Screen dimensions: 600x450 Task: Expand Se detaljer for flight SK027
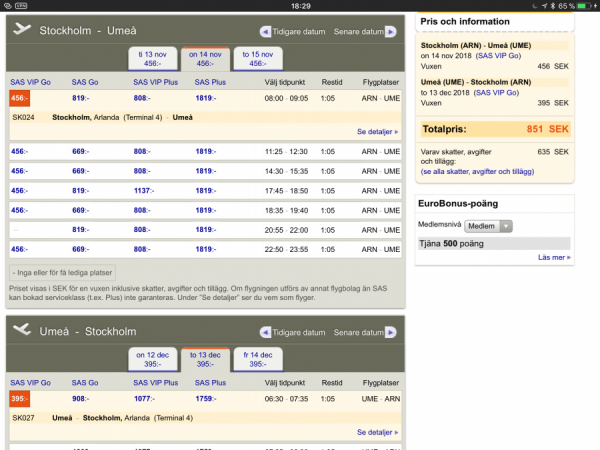click(377, 433)
